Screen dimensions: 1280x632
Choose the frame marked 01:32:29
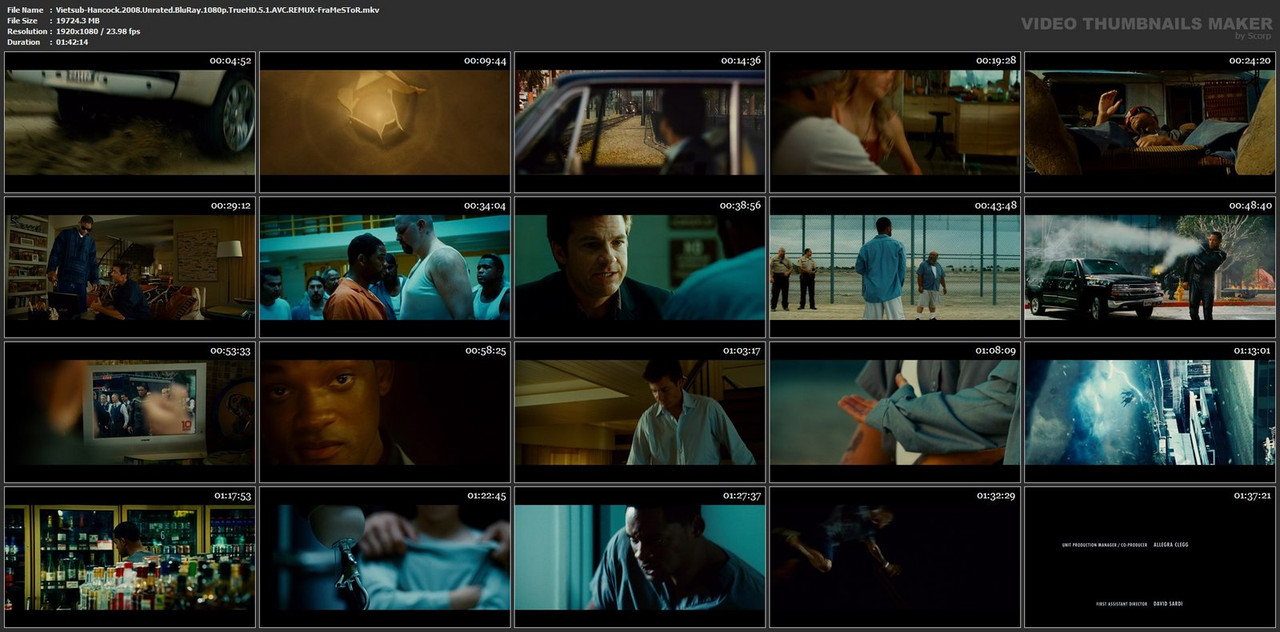point(895,557)
